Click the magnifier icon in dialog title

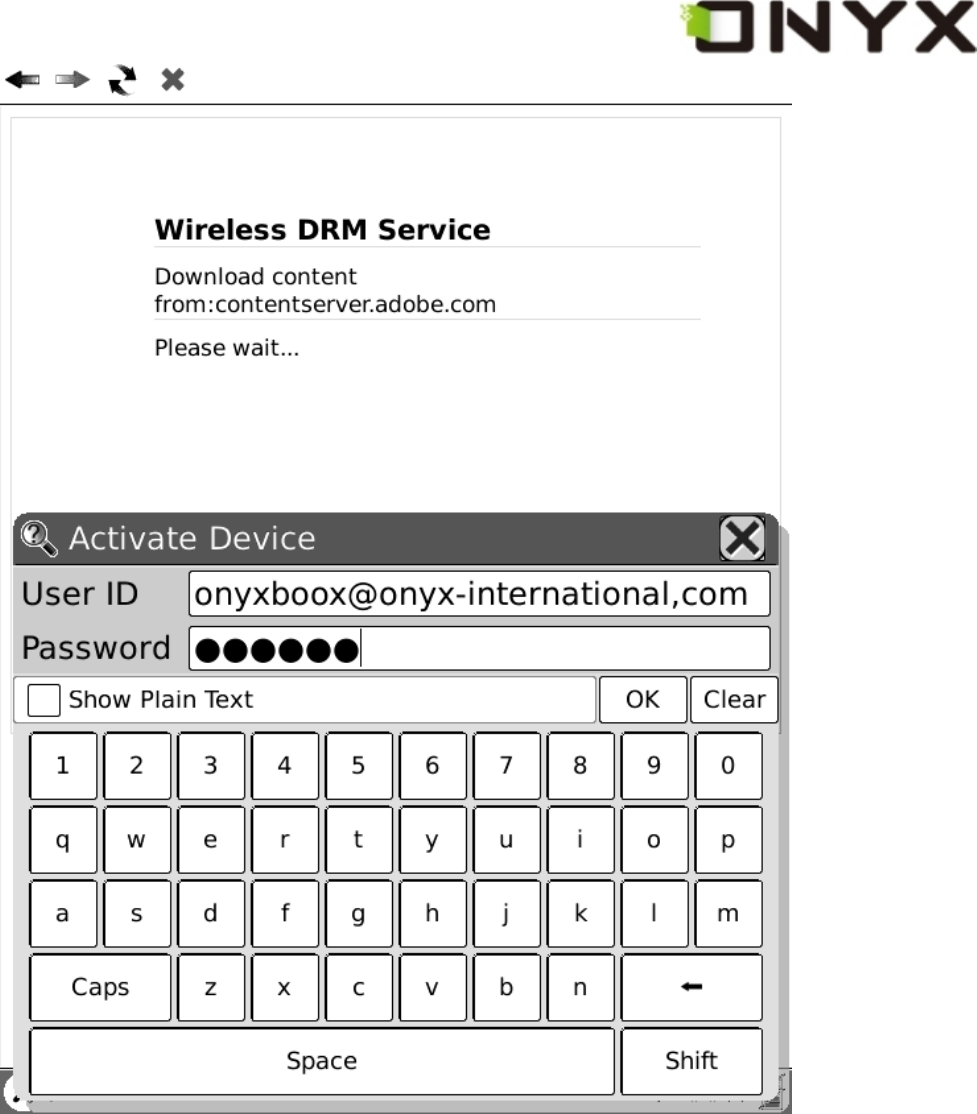point(38,539)
